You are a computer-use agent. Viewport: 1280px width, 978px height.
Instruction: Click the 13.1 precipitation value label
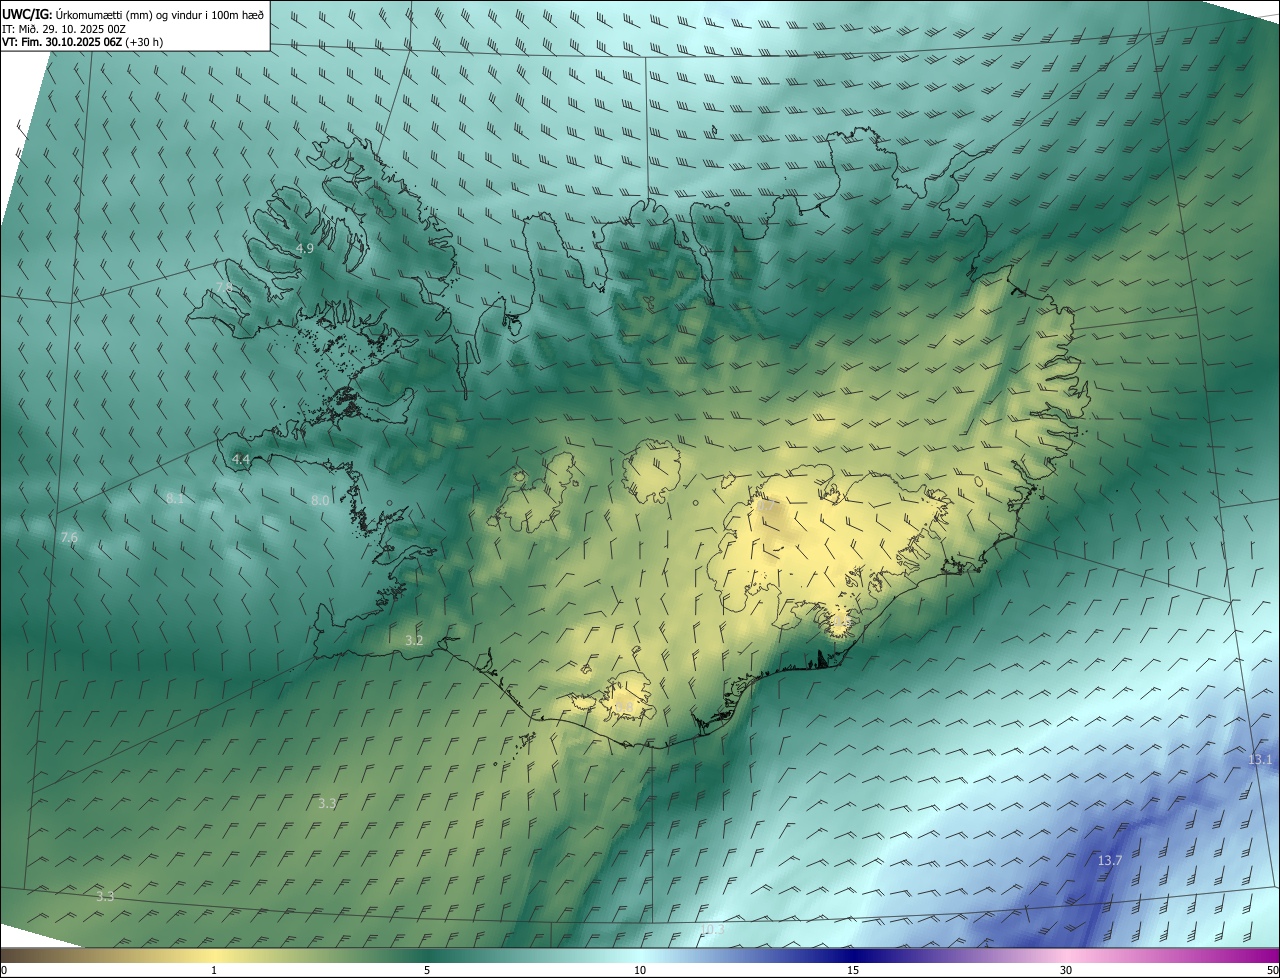pos(1260,760)
